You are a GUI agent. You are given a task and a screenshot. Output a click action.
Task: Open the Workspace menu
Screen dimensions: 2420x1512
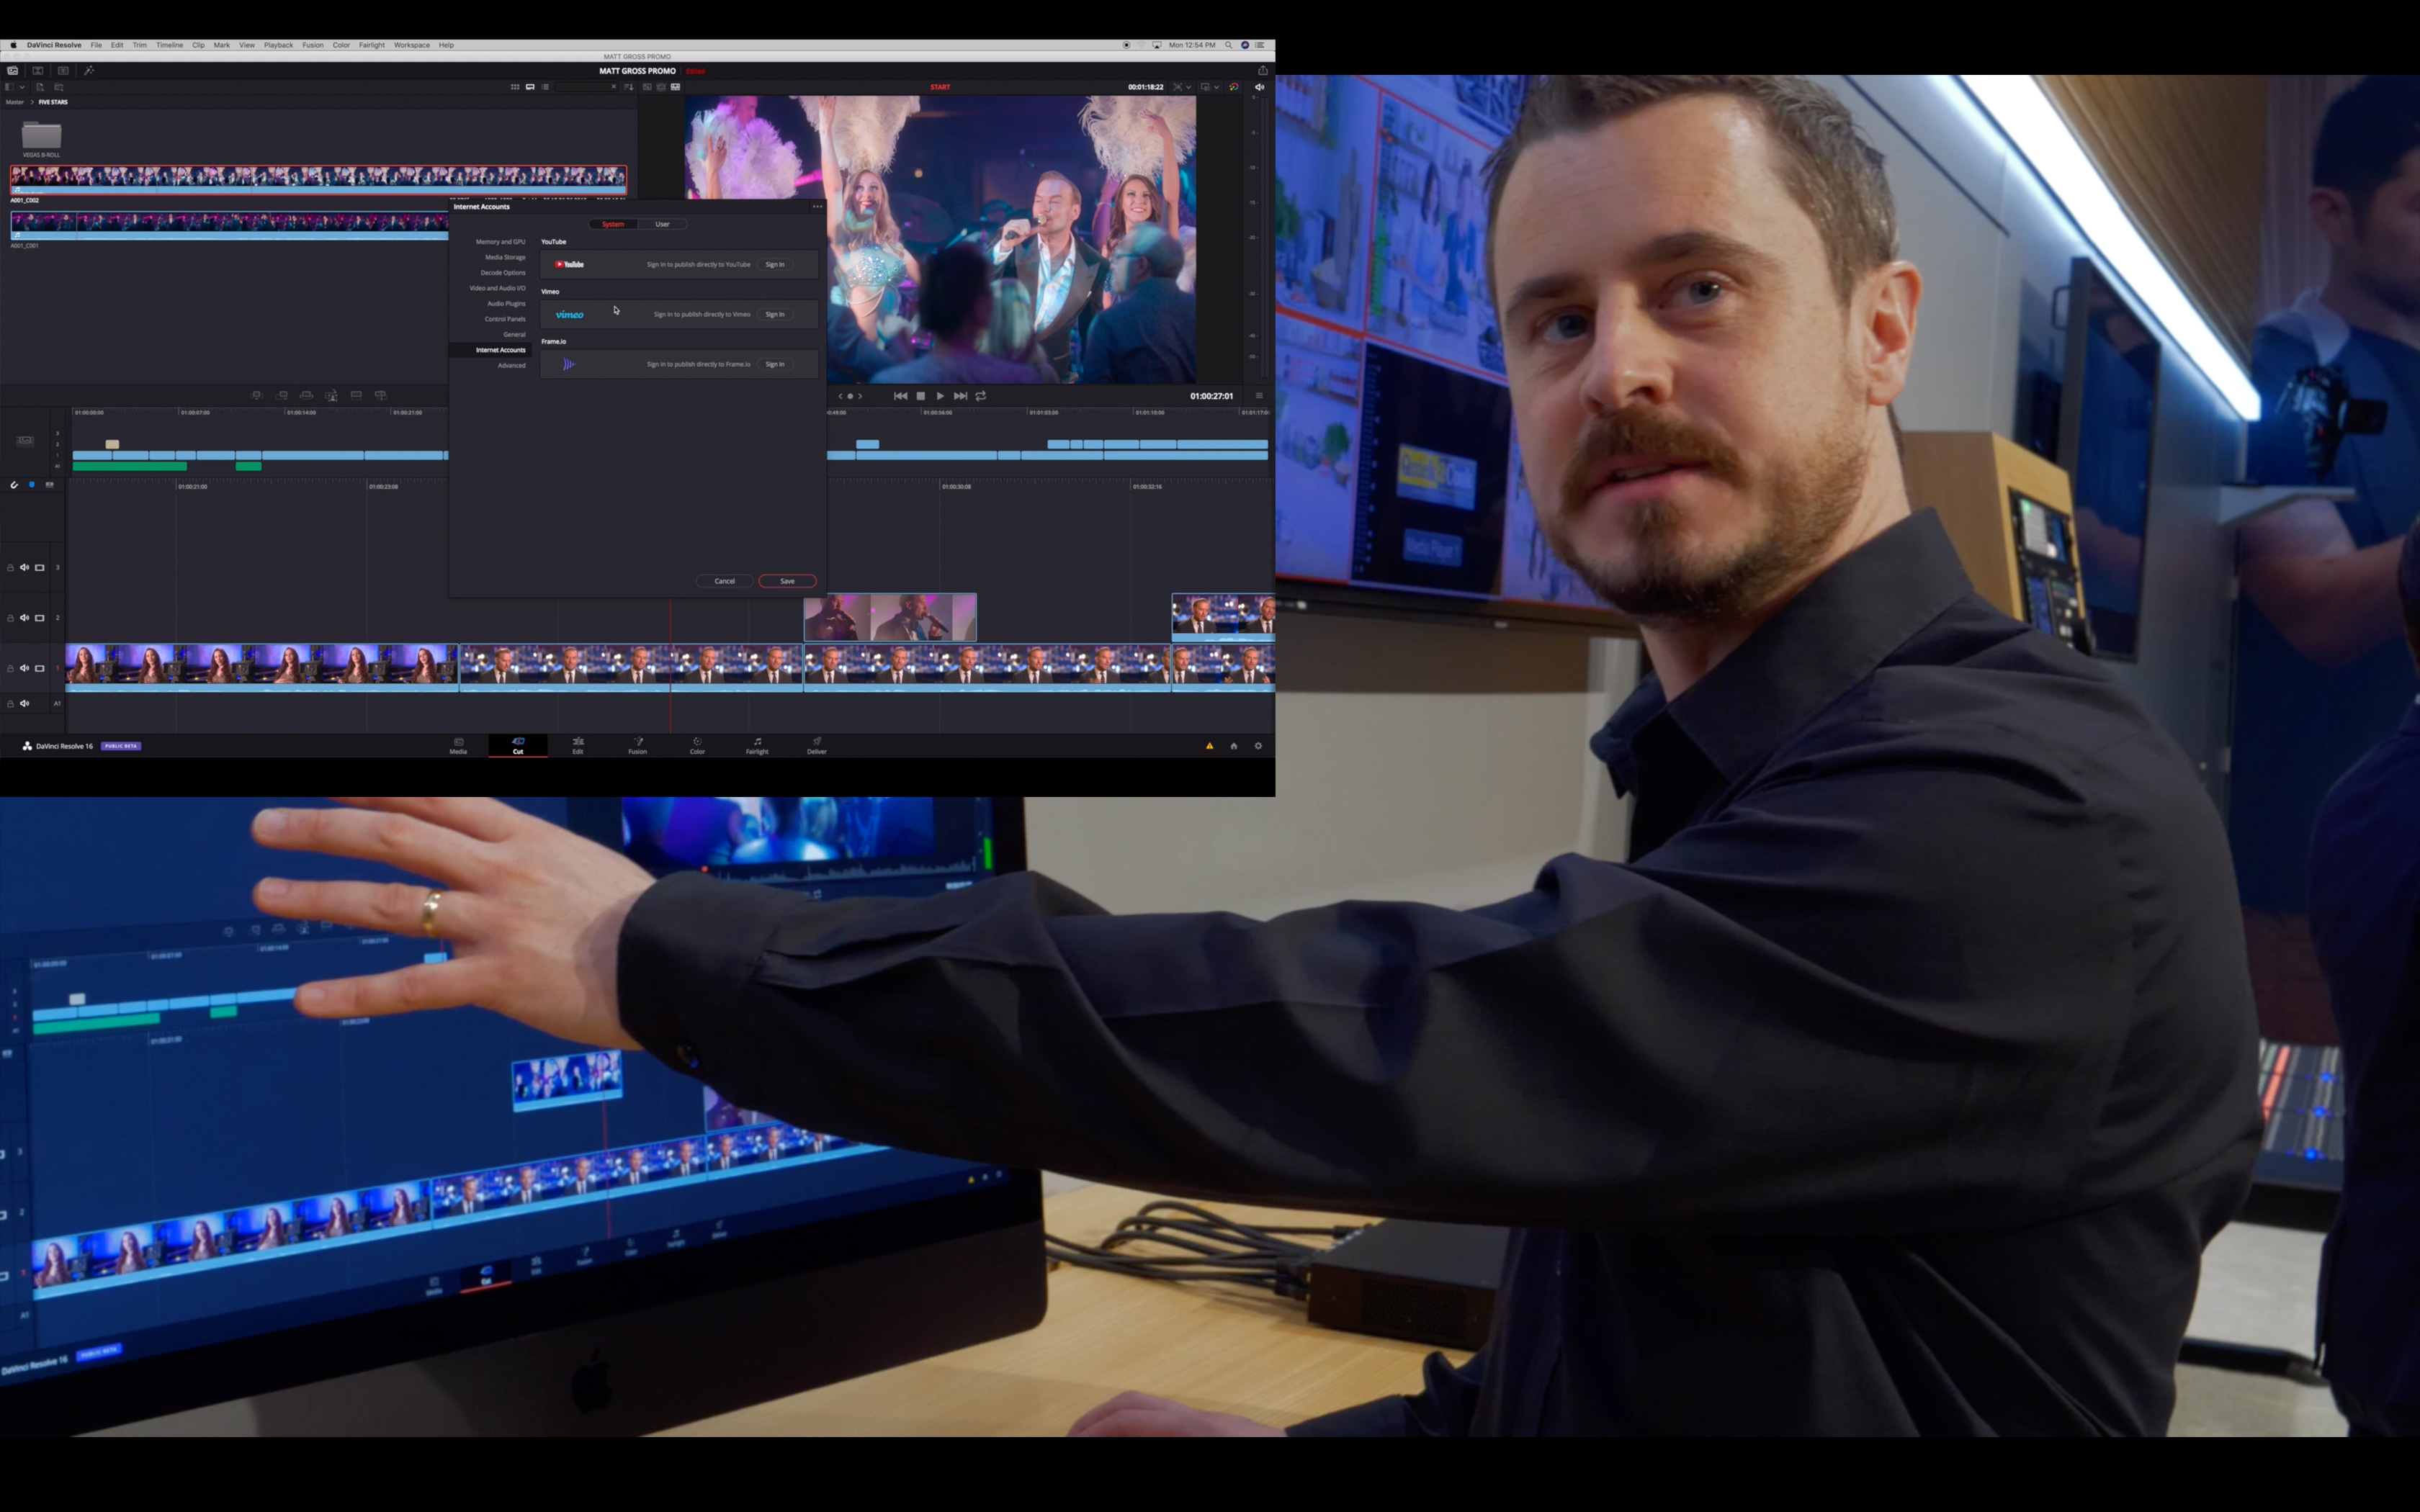click(411, 45)
